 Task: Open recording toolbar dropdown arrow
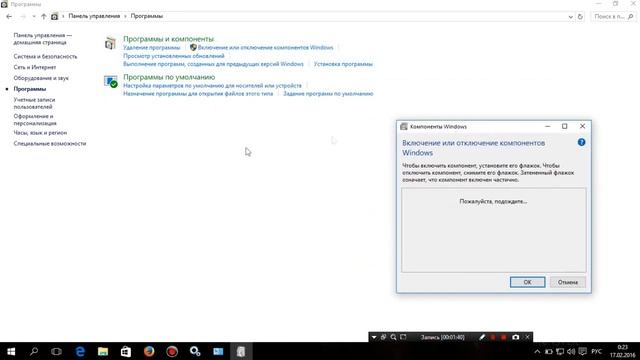[374, 337]
